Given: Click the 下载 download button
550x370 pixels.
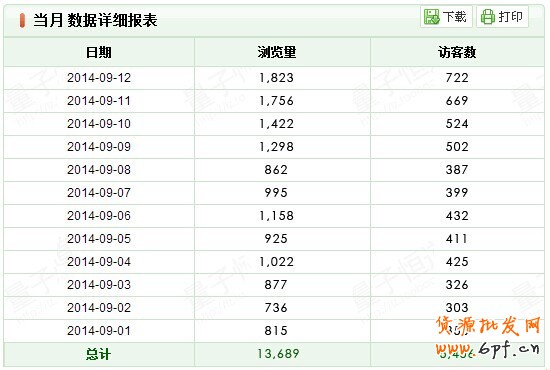Looking at the screenshot, I should [x=446, y=16].
